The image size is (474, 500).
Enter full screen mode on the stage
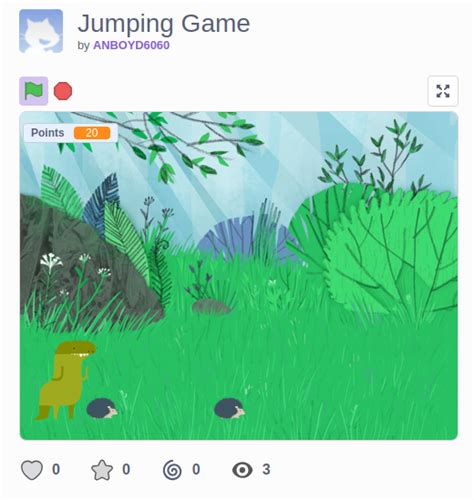(x=443, y=91)
